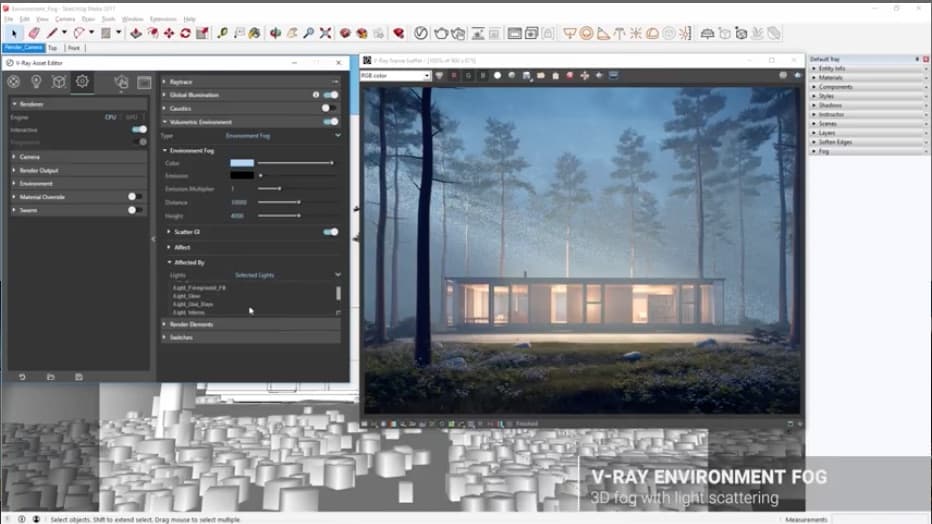Click lights list scrollbar
This screenshot has height=524, width=932.
click(338, 293)
